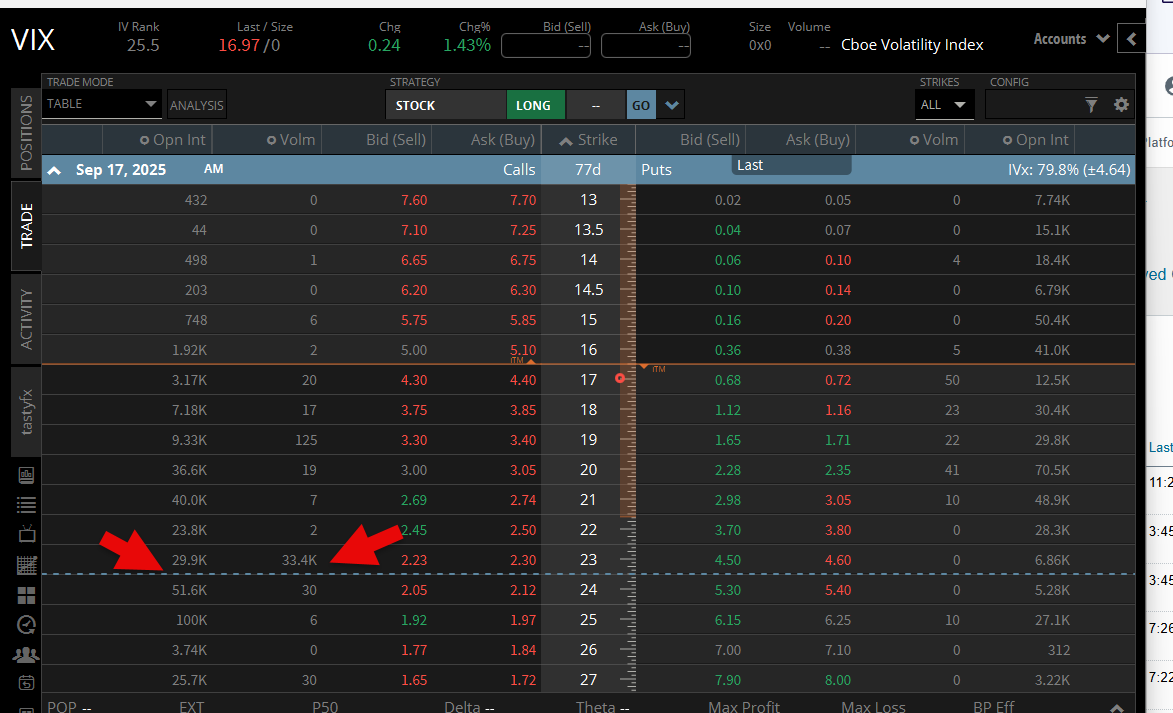Switch to the POSITIONS side tab

point(26,132)
